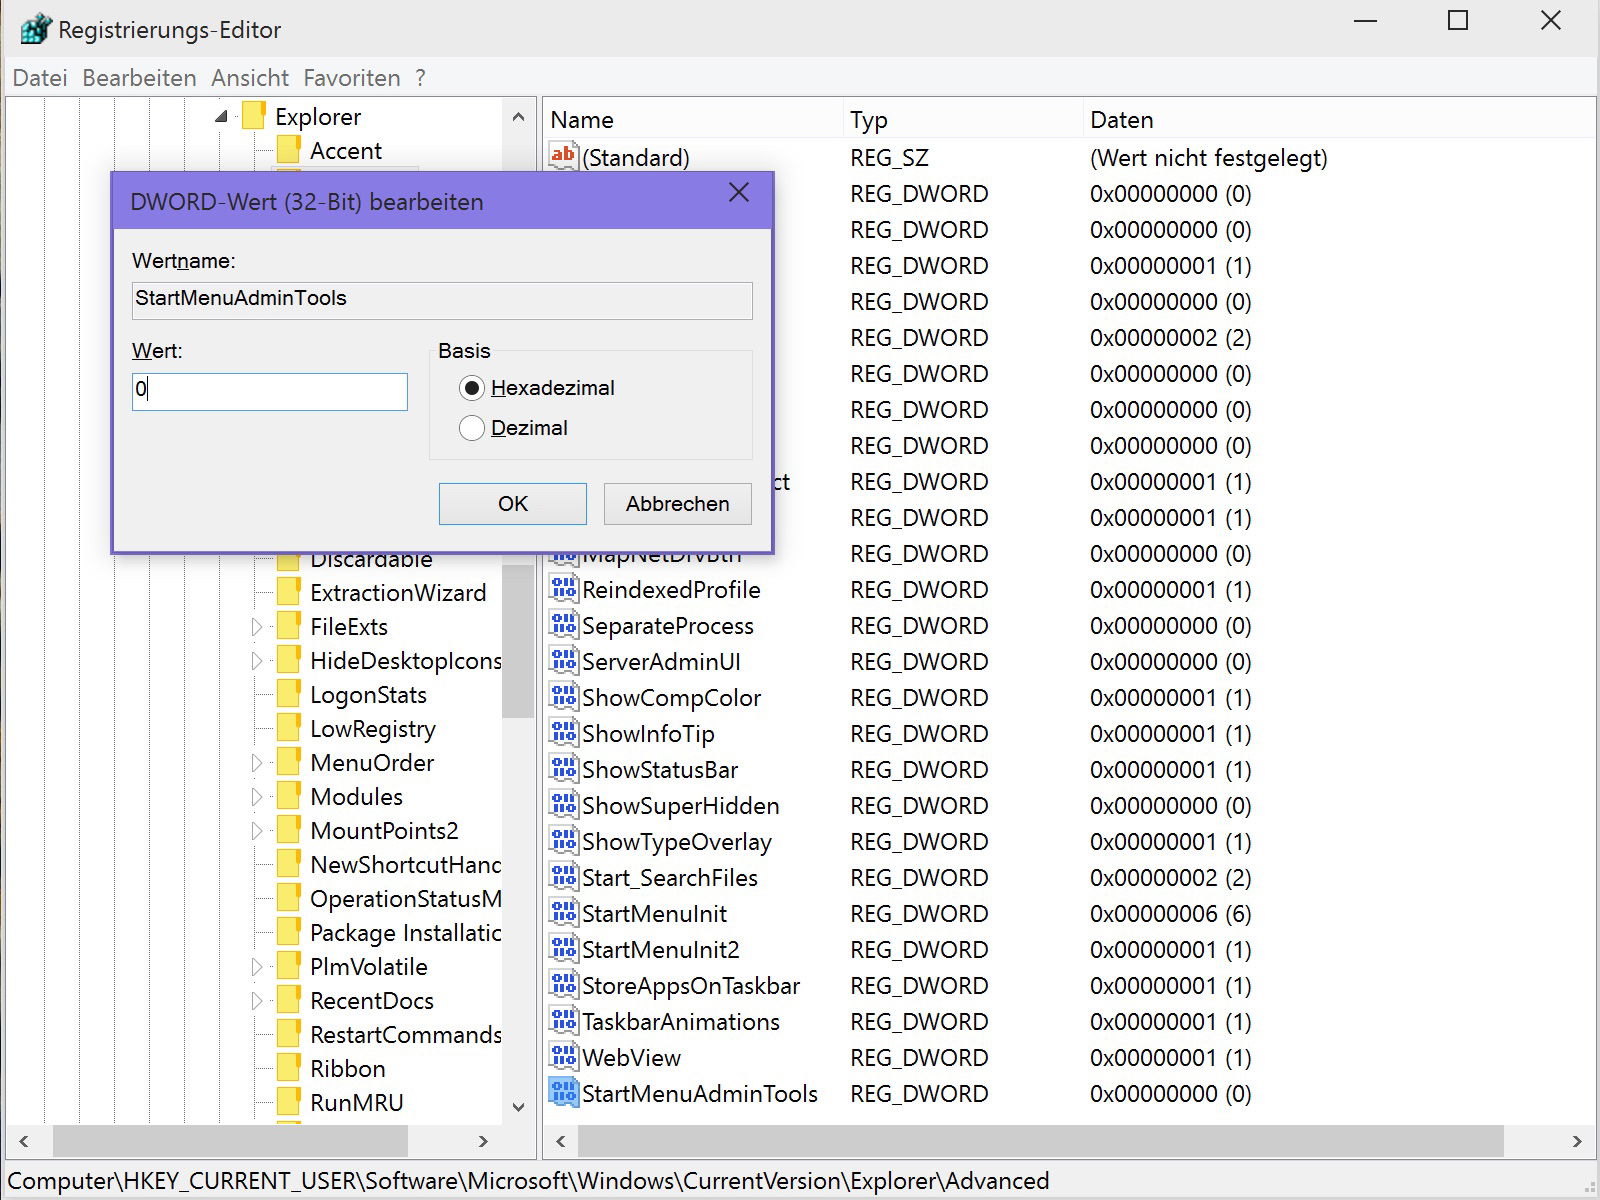
Task: Click the Typ column header
Action: 962,119
